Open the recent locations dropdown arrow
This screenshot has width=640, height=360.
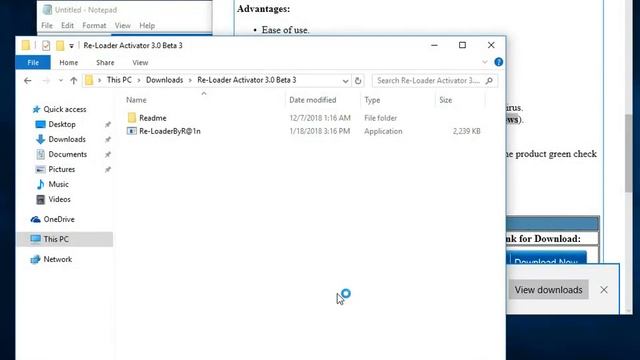[x=60, y=80]
